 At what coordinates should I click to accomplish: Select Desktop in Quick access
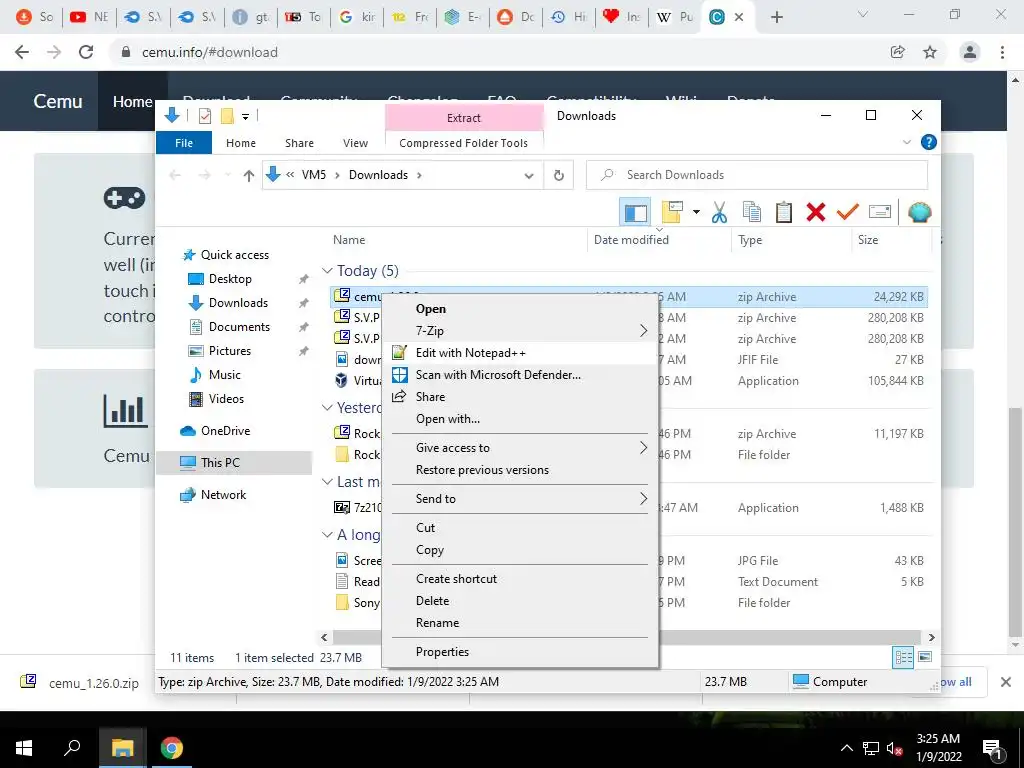click(x=230, y=279)
